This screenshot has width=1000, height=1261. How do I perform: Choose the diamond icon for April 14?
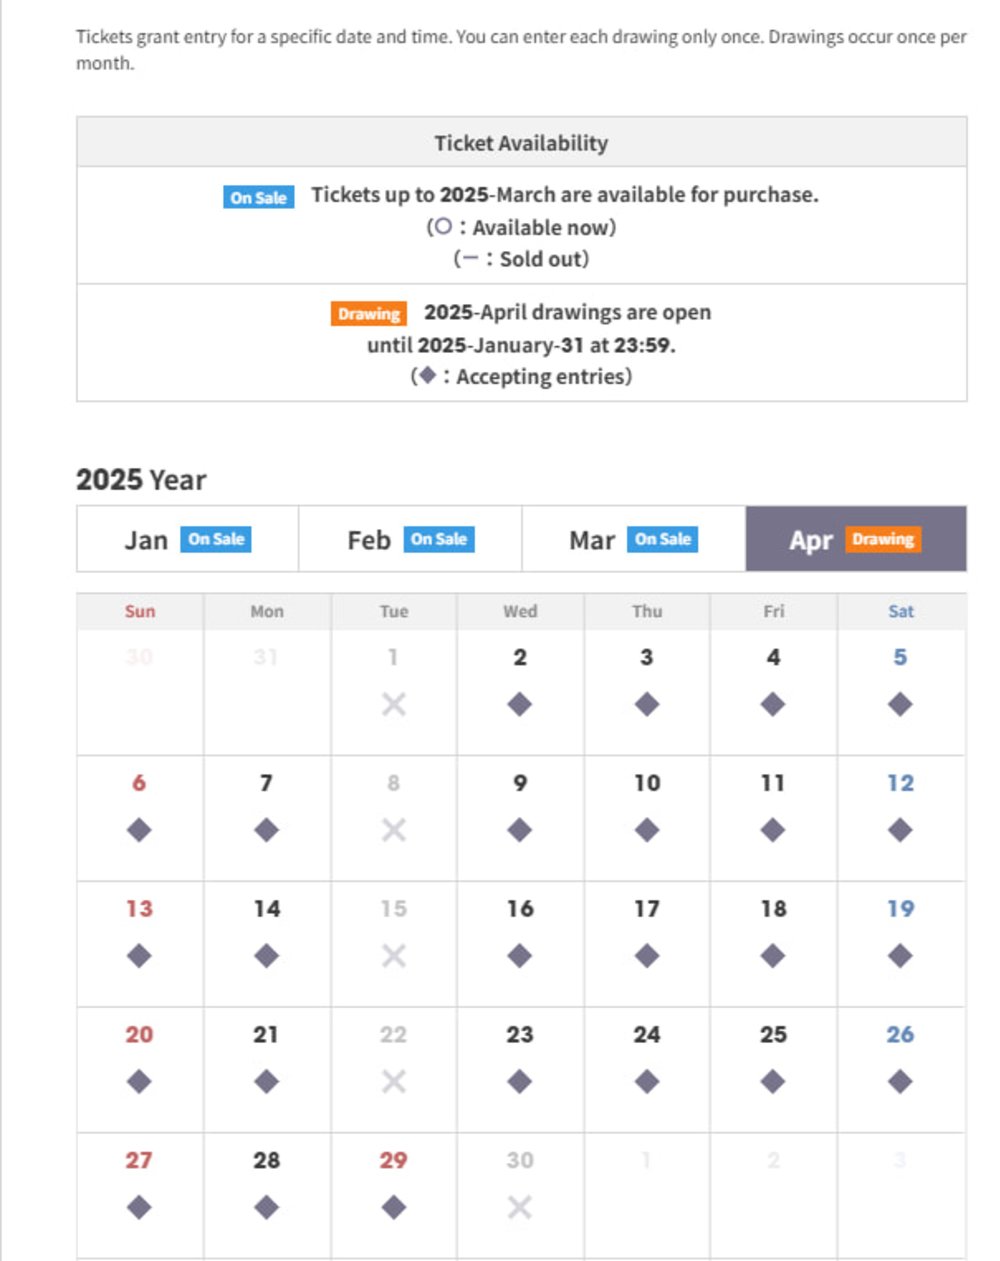coord(266,956)
